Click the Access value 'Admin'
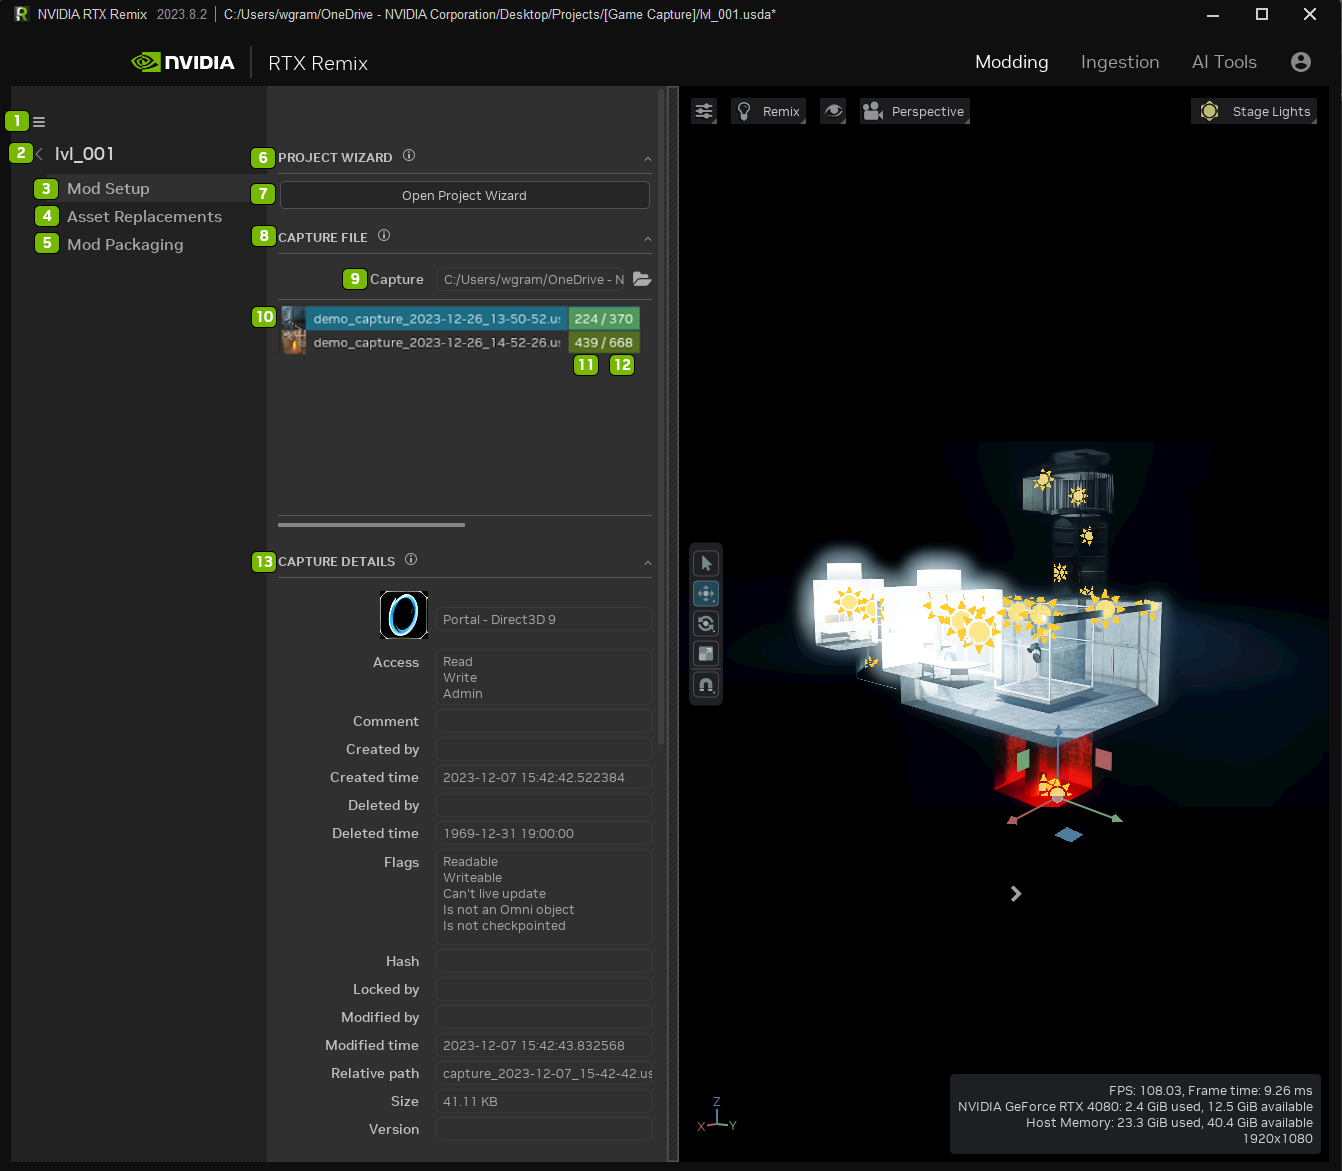The image size is (1342, 1171). pos(462,694)
